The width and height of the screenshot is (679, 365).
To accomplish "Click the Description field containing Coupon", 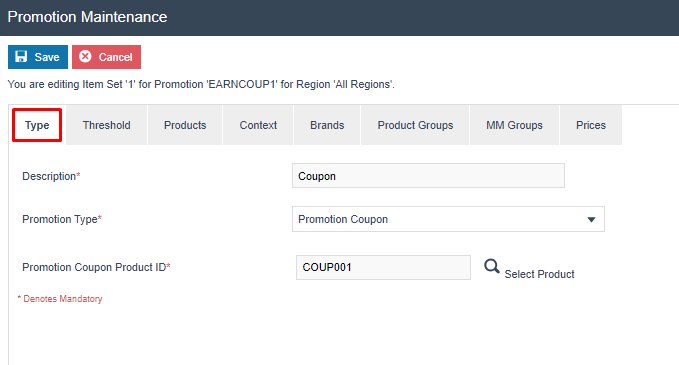I will point(428,176).
